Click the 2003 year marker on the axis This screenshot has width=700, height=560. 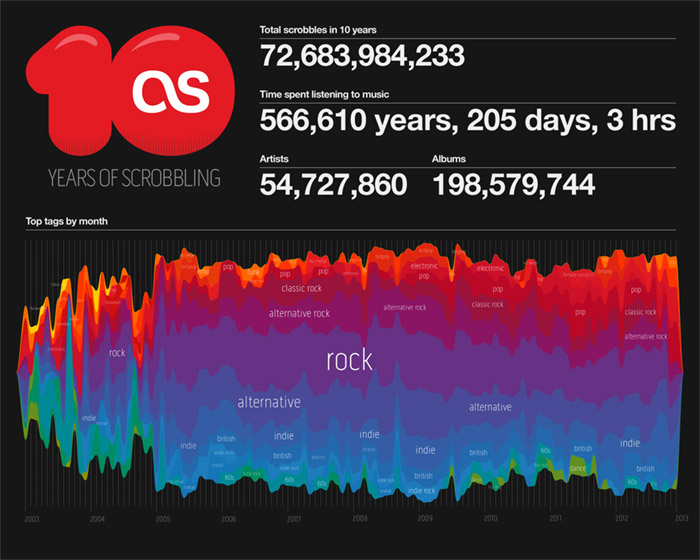32,519
